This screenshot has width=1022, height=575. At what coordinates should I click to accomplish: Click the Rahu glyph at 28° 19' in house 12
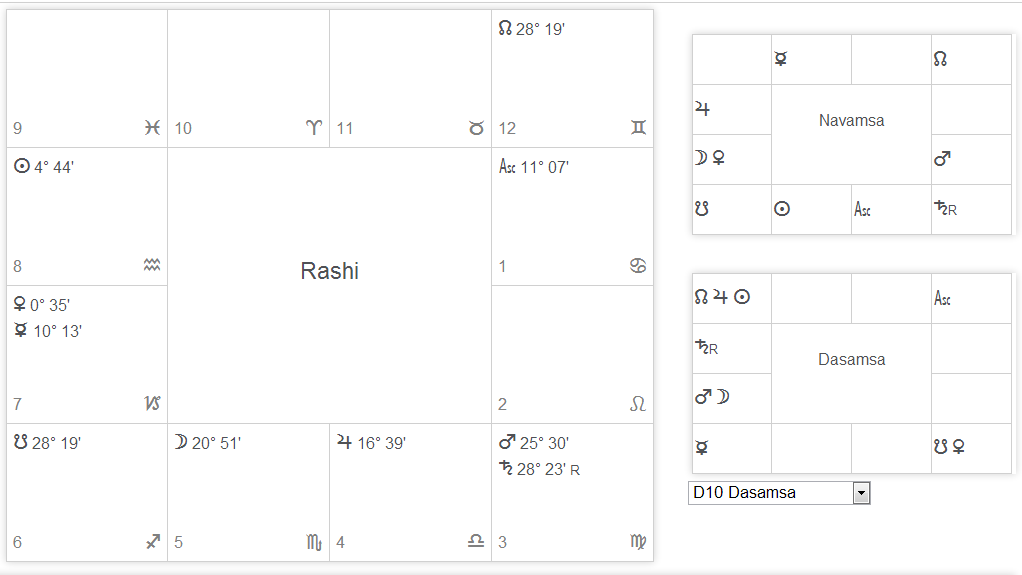point(505,29)
